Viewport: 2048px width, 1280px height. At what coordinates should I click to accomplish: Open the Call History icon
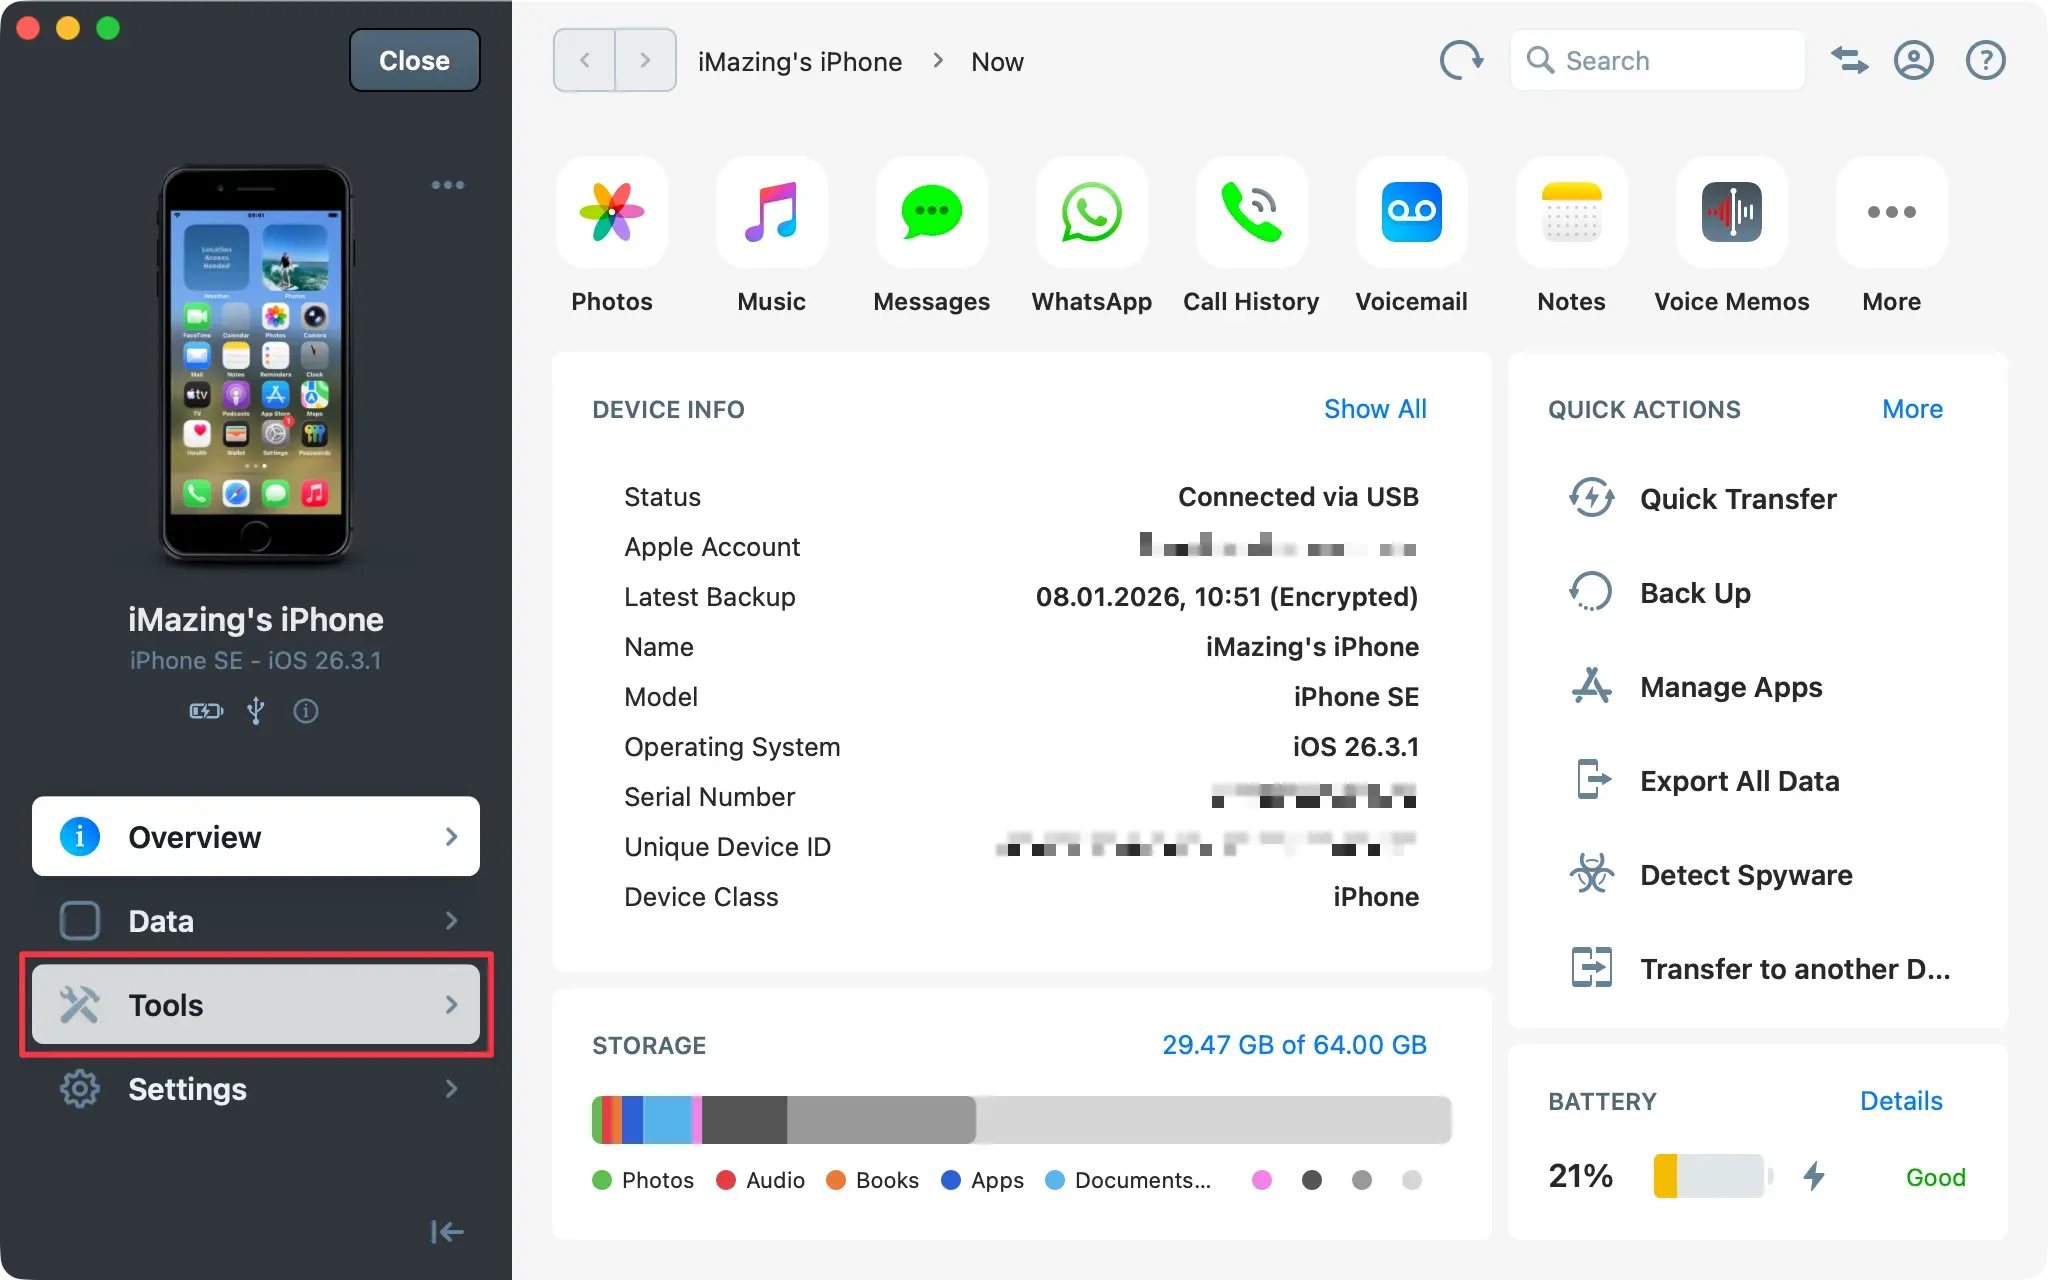coord(1252,212)
